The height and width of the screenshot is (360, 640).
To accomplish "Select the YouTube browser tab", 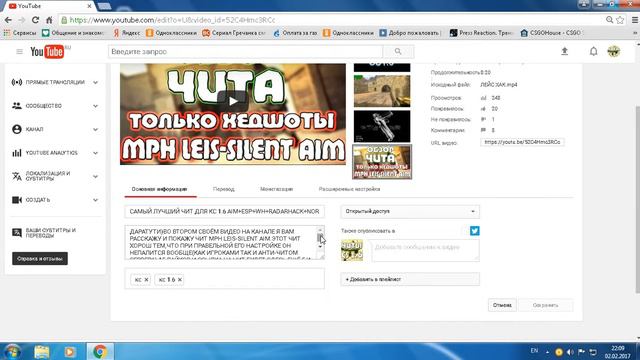I will pos(49,6).
